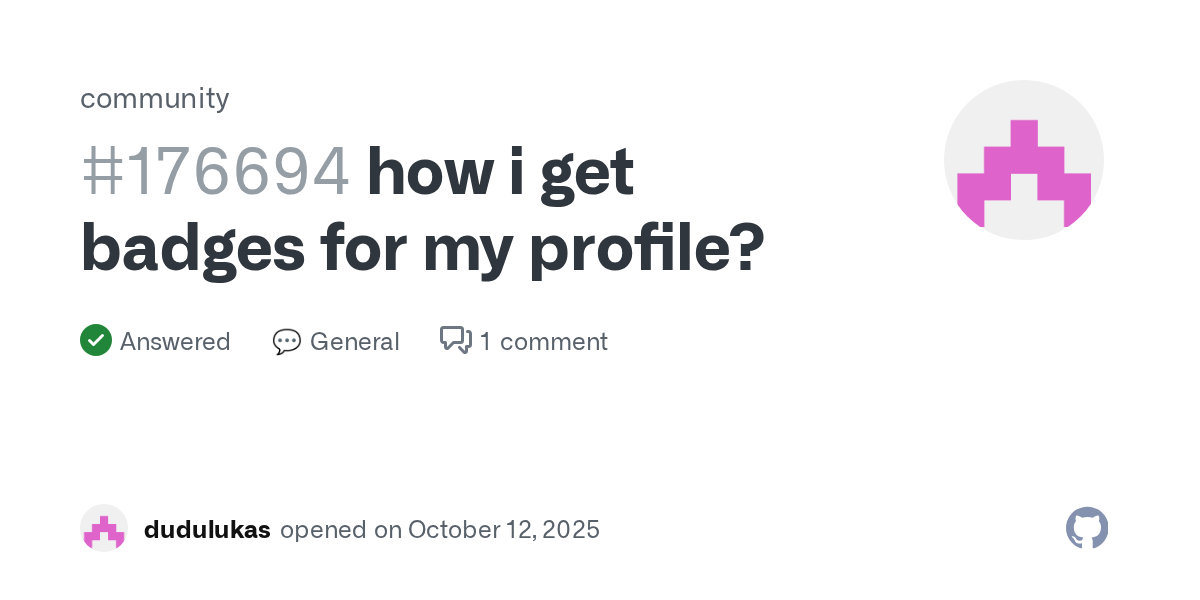Click discussion number #176694
Viewport: 1200px width, 600px height.
pyautogui.click(x=215, y=172)
